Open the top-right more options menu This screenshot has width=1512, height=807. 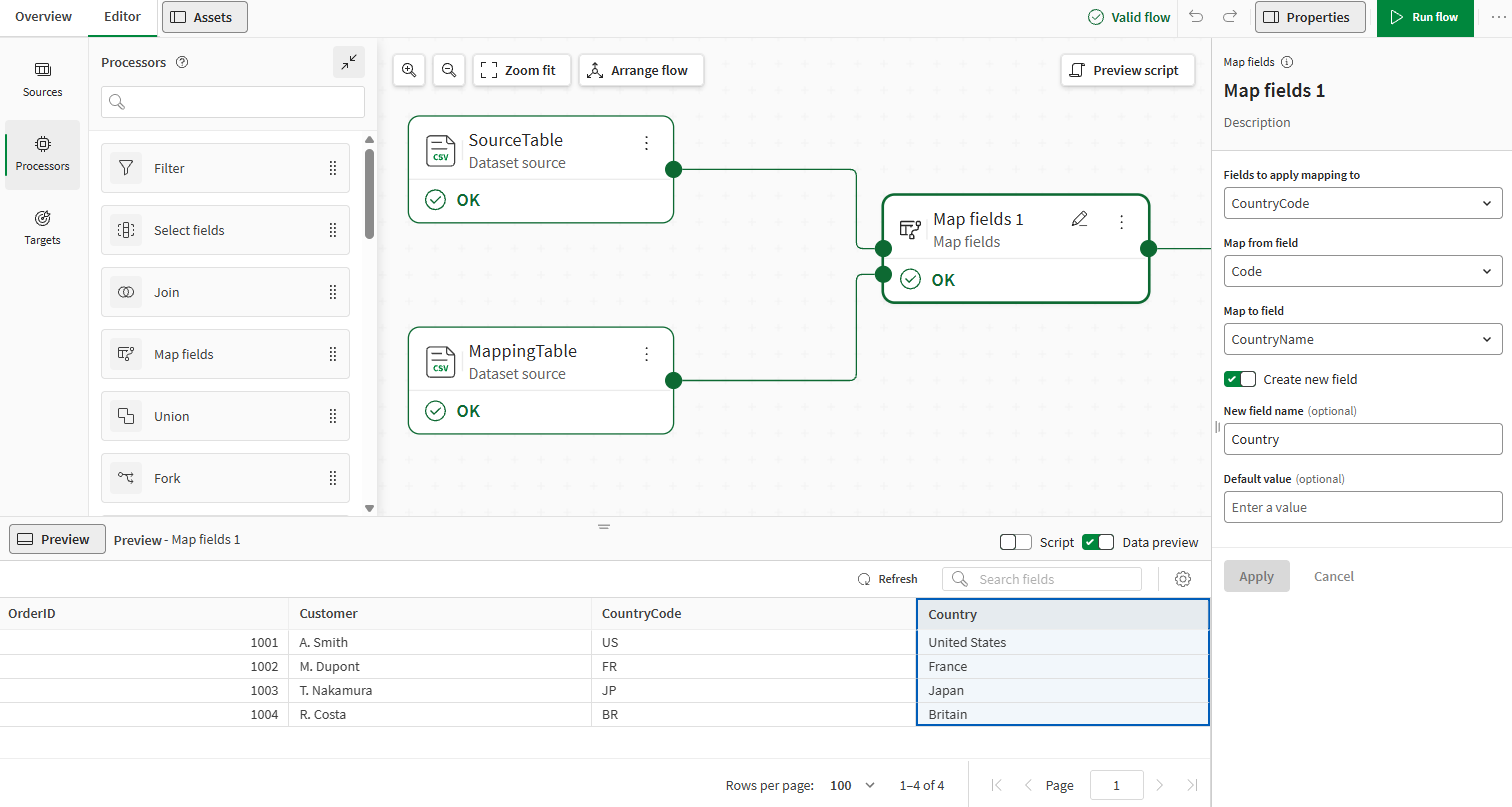pyautogui.click(x=1497, y=17)
